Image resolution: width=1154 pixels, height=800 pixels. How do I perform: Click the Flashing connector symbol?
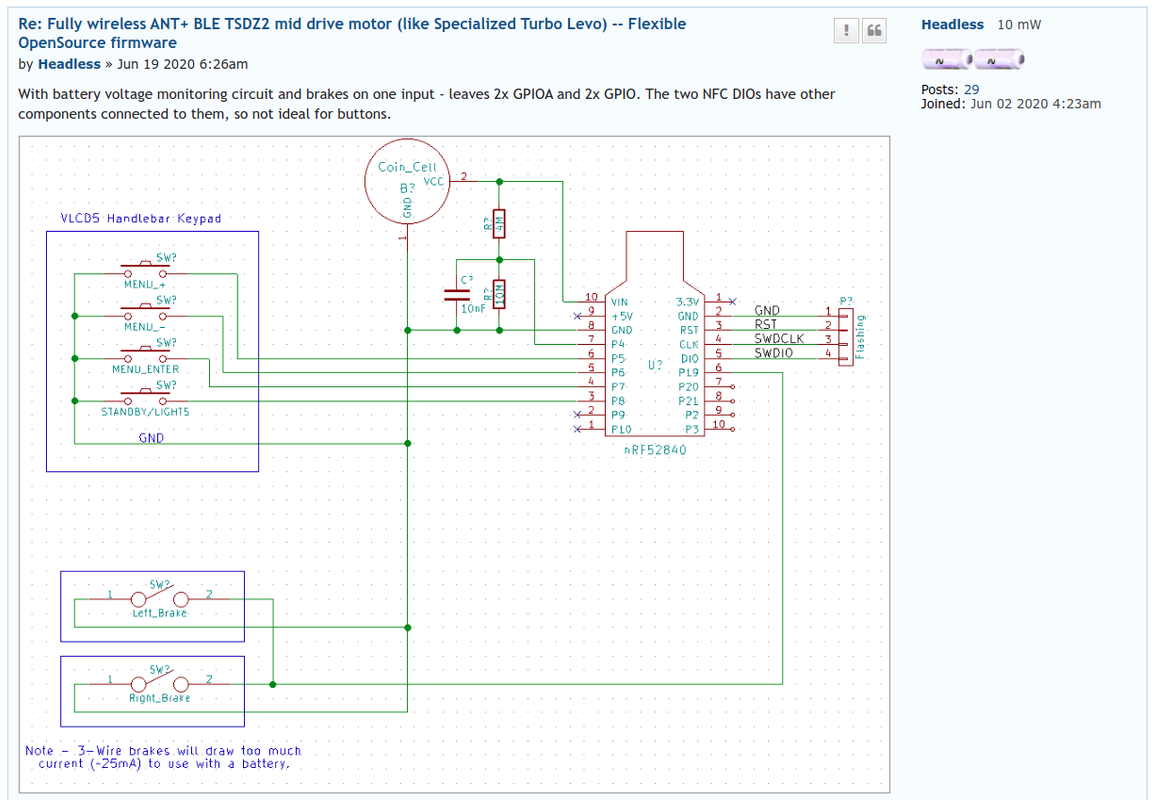pyautogui.click(x=846, y=336)
